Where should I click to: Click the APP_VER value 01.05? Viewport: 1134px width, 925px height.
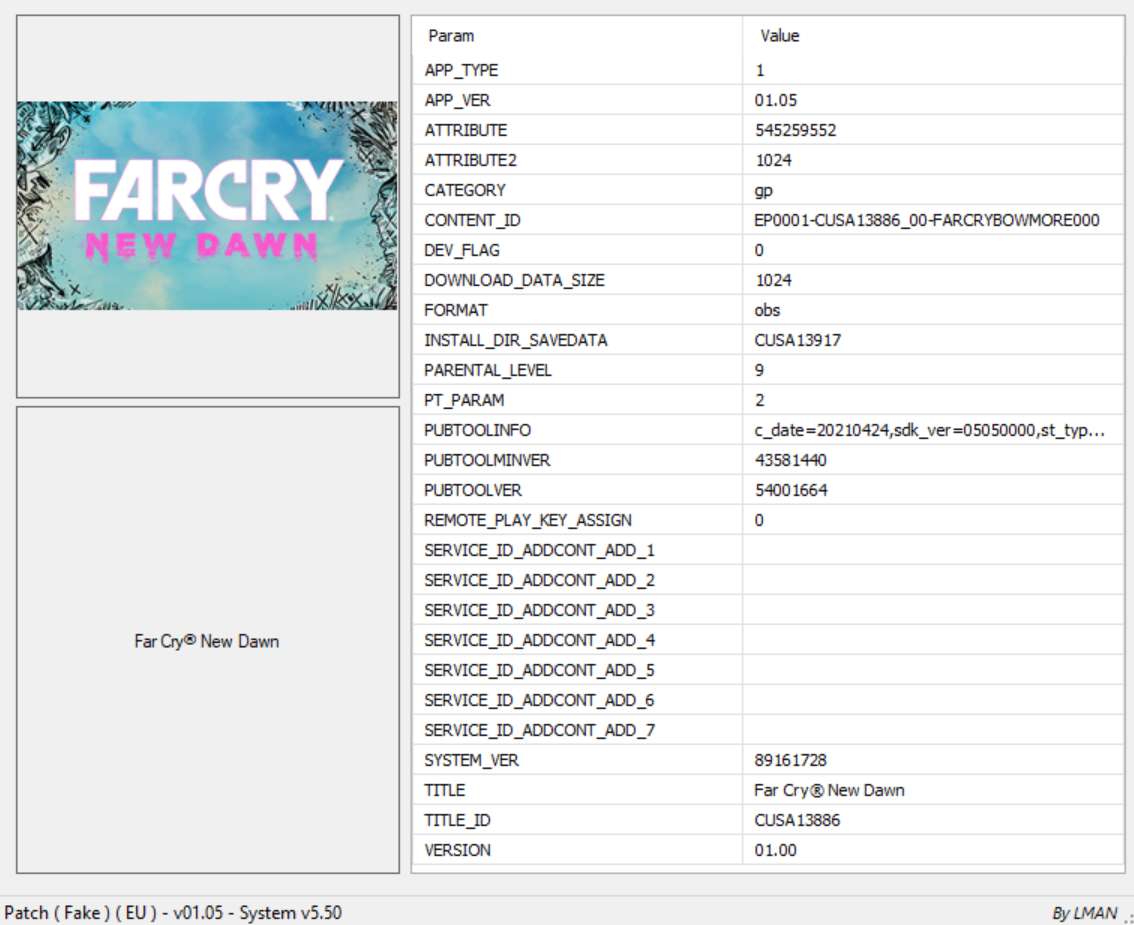coord(775,100)
